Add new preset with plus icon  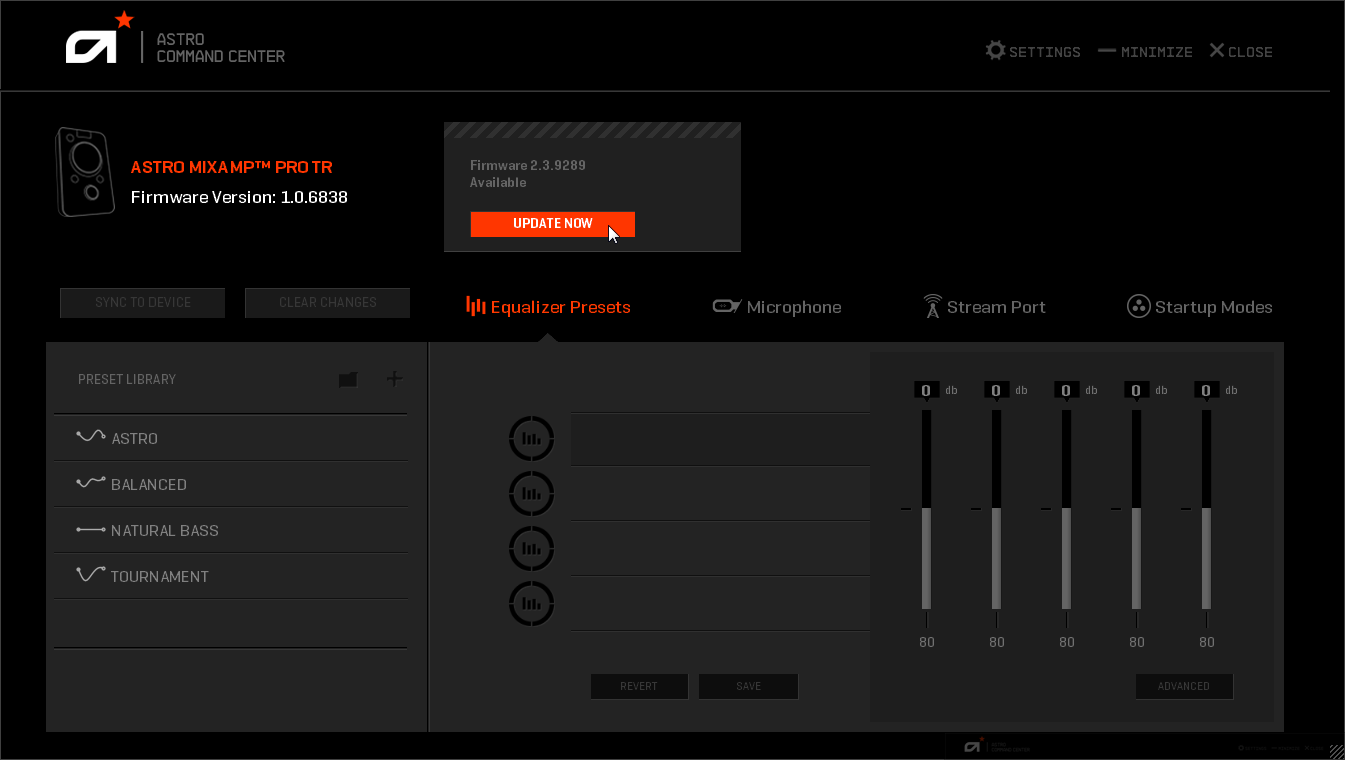[x=394, y=378]
